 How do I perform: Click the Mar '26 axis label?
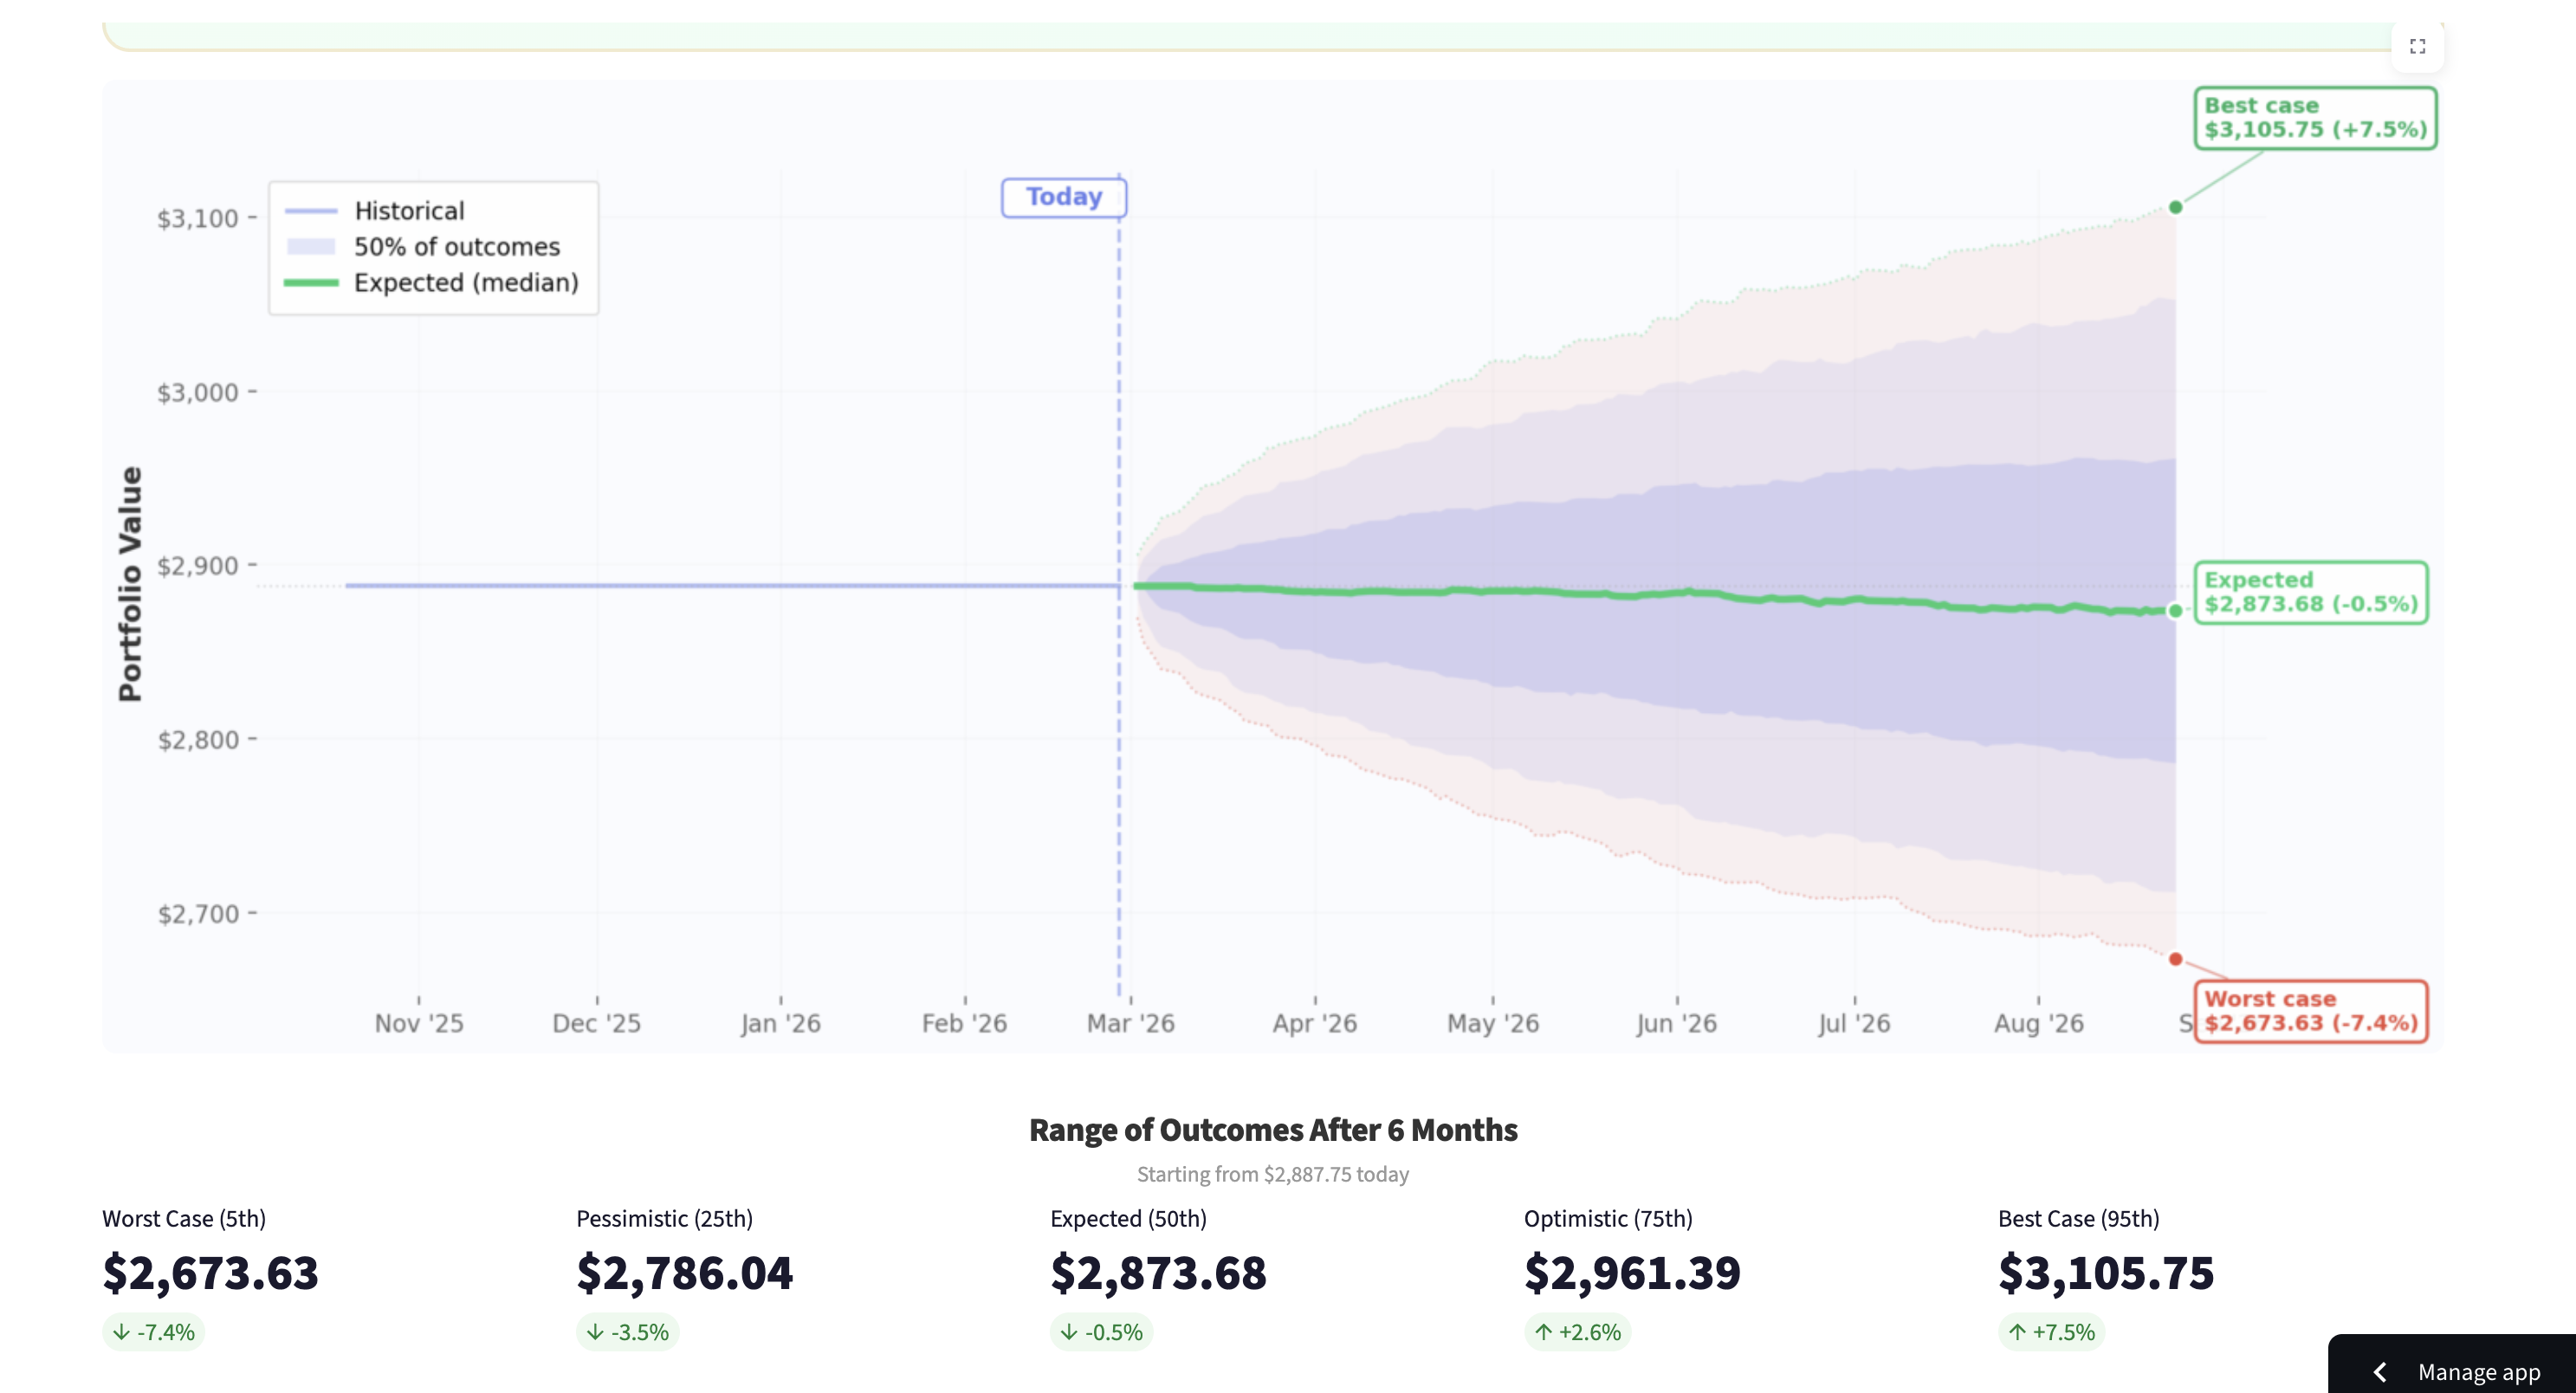tap(1130, 1023)
